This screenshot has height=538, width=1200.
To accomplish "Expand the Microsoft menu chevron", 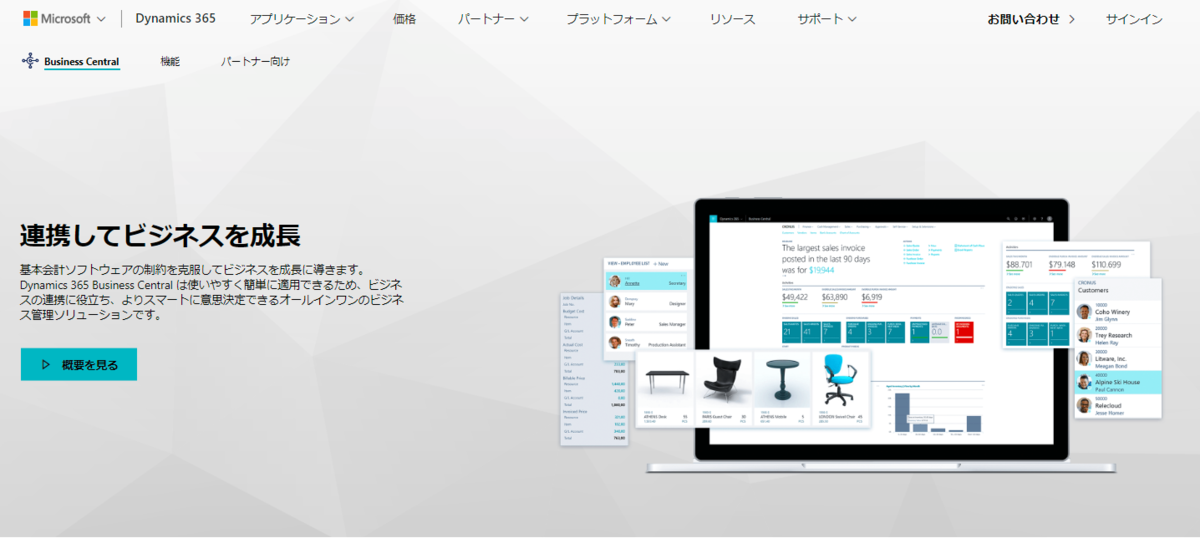I will (x=102, y=19).
